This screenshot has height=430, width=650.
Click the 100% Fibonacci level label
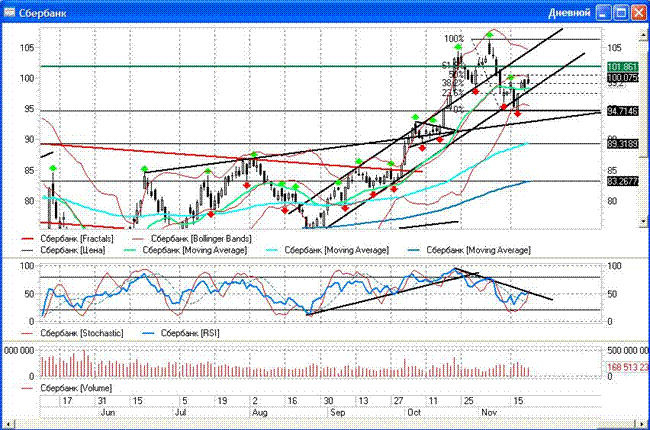[454, 39]
